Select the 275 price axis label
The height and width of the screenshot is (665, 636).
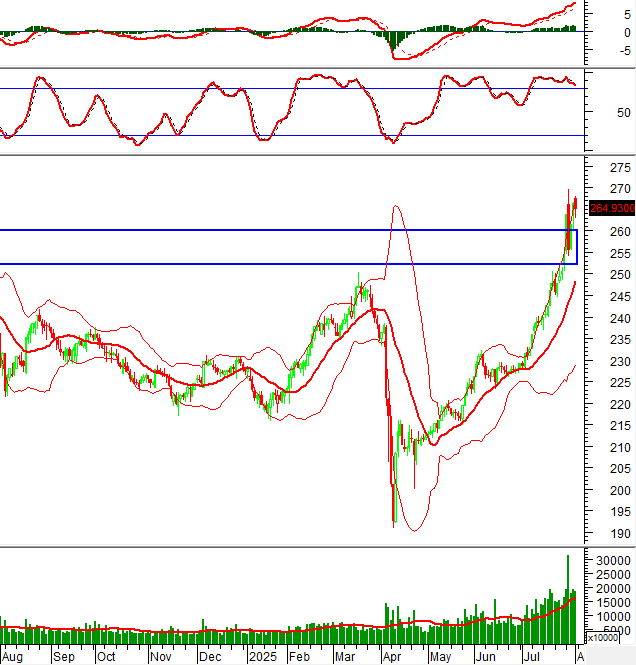620,168
